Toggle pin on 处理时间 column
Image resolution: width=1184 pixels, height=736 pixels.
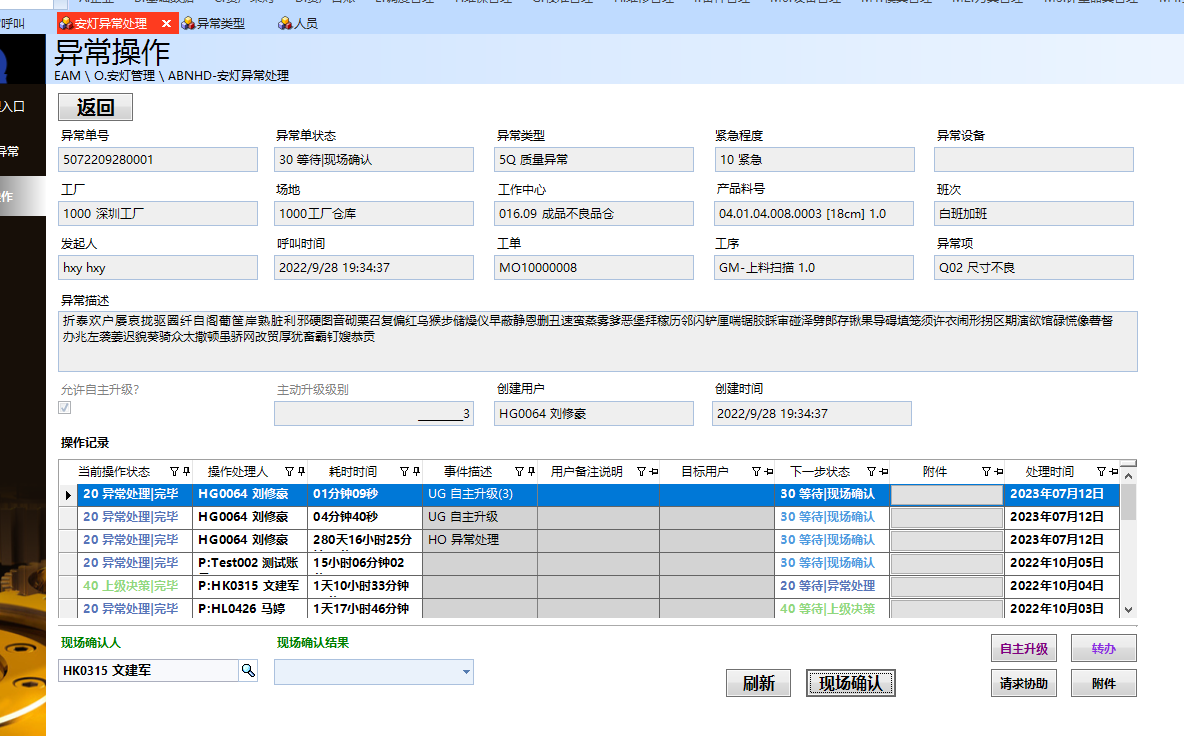pyautogui.click(x=1114, y=472)
